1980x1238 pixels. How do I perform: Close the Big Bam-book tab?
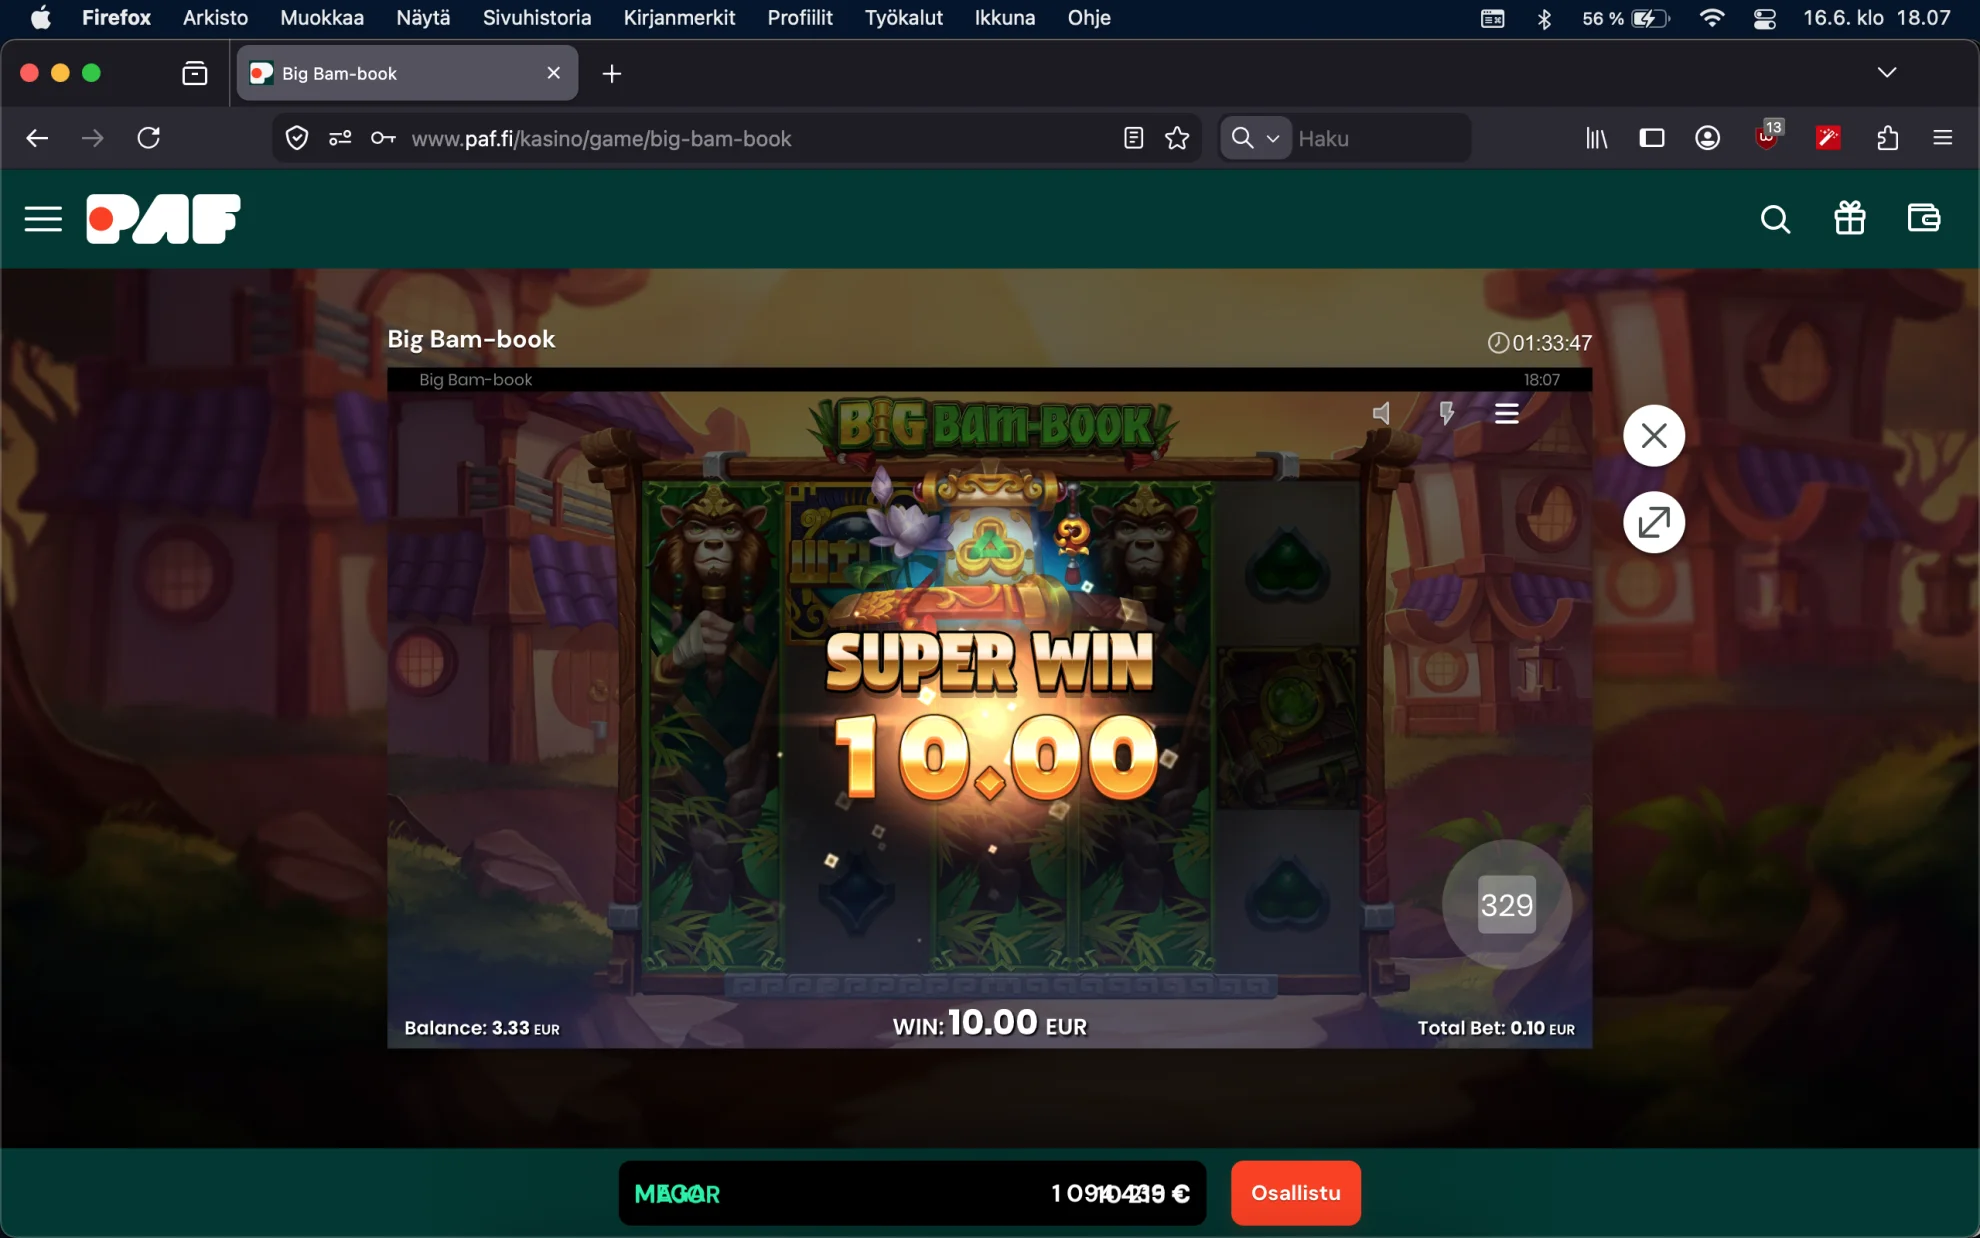553,73
